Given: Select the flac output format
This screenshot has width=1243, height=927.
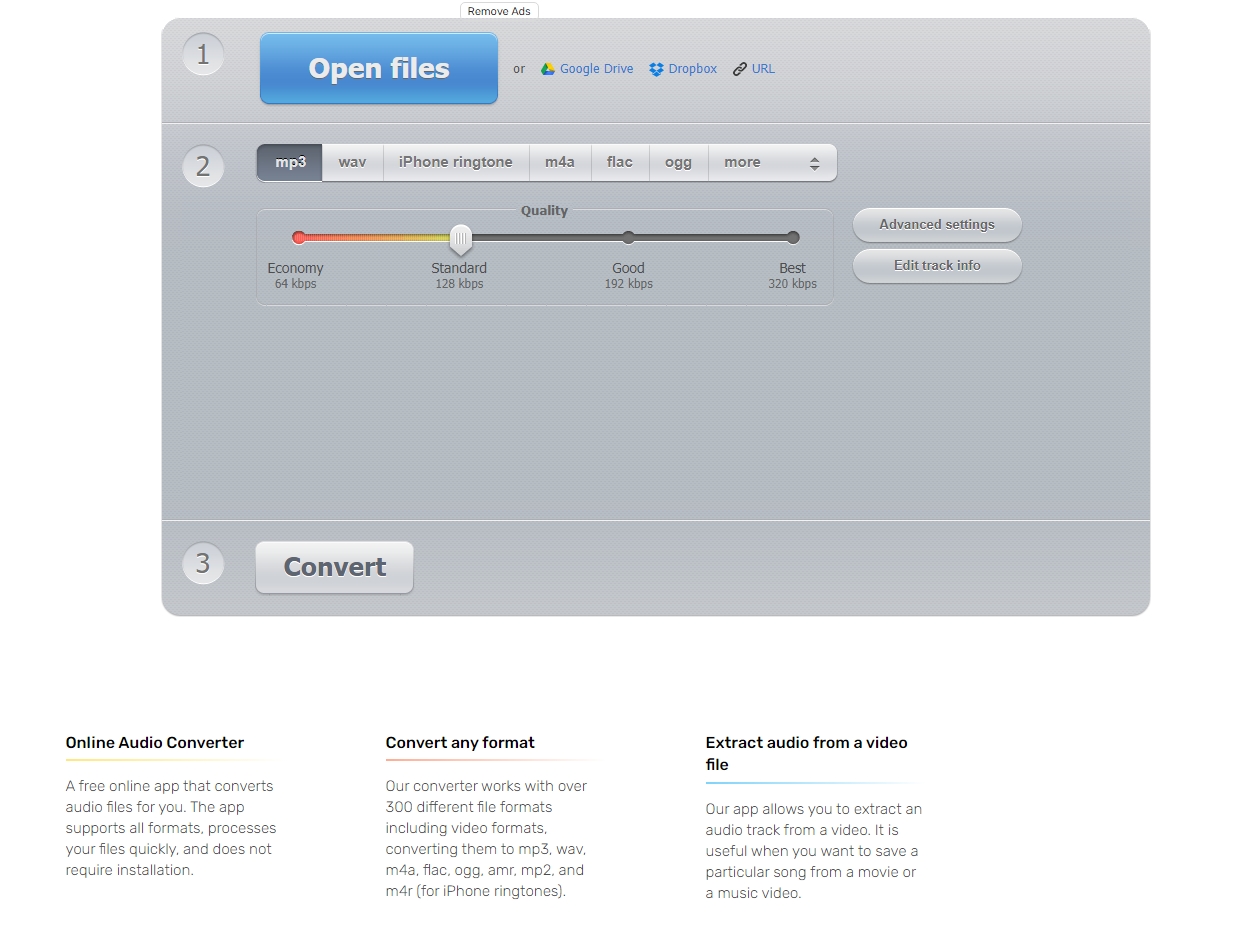Looking at the screenshot, I should point(619,162).
